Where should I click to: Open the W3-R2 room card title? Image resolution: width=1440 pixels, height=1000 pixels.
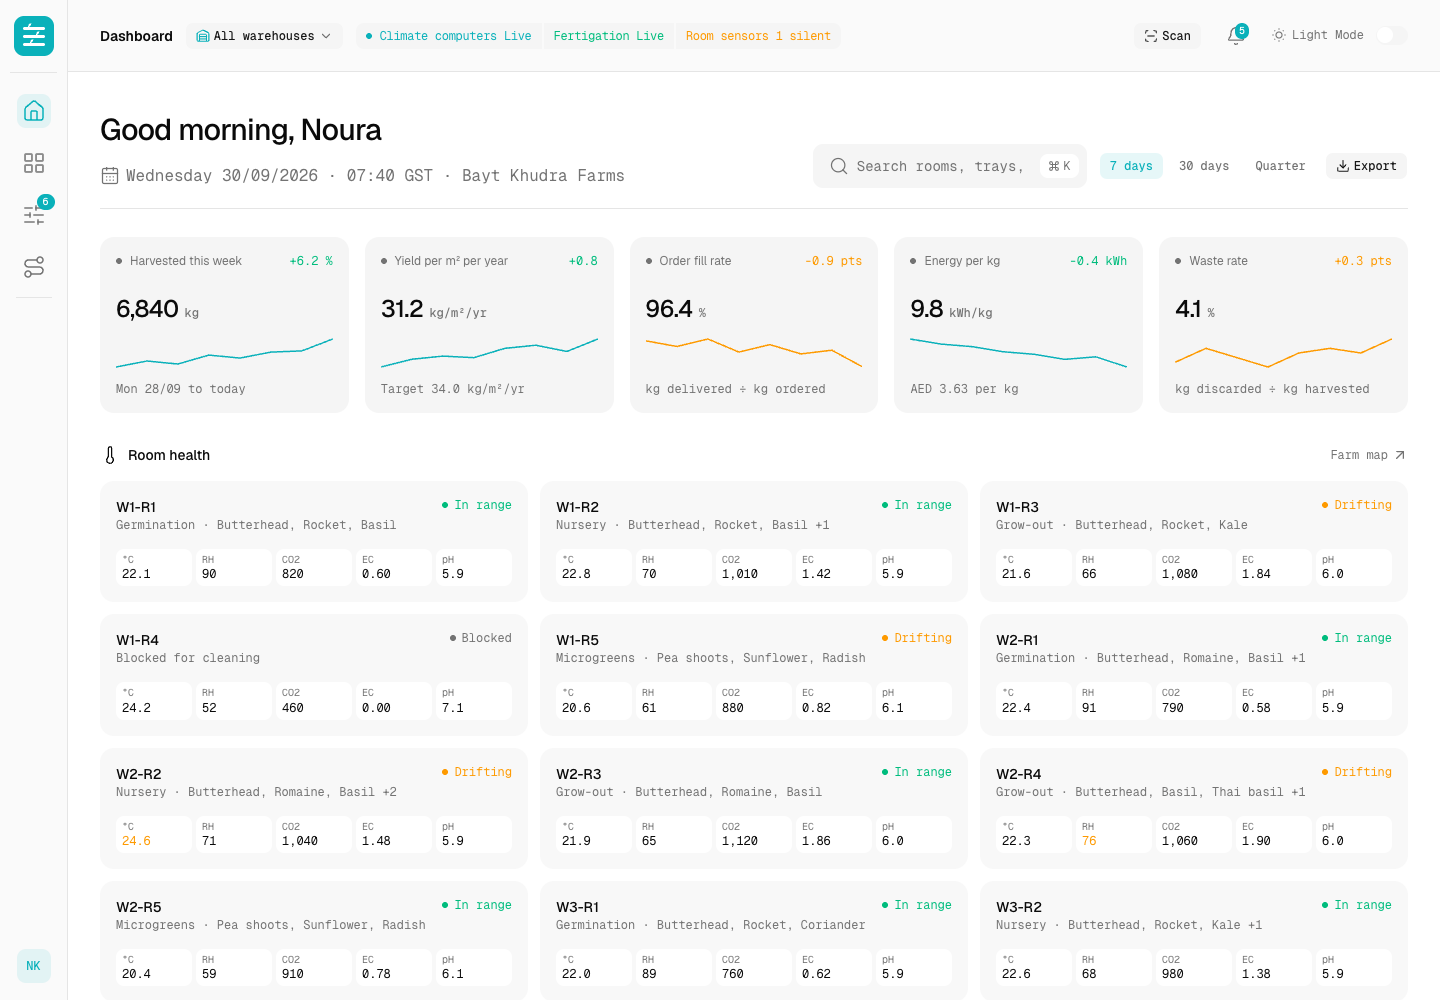click(1019, 907)
